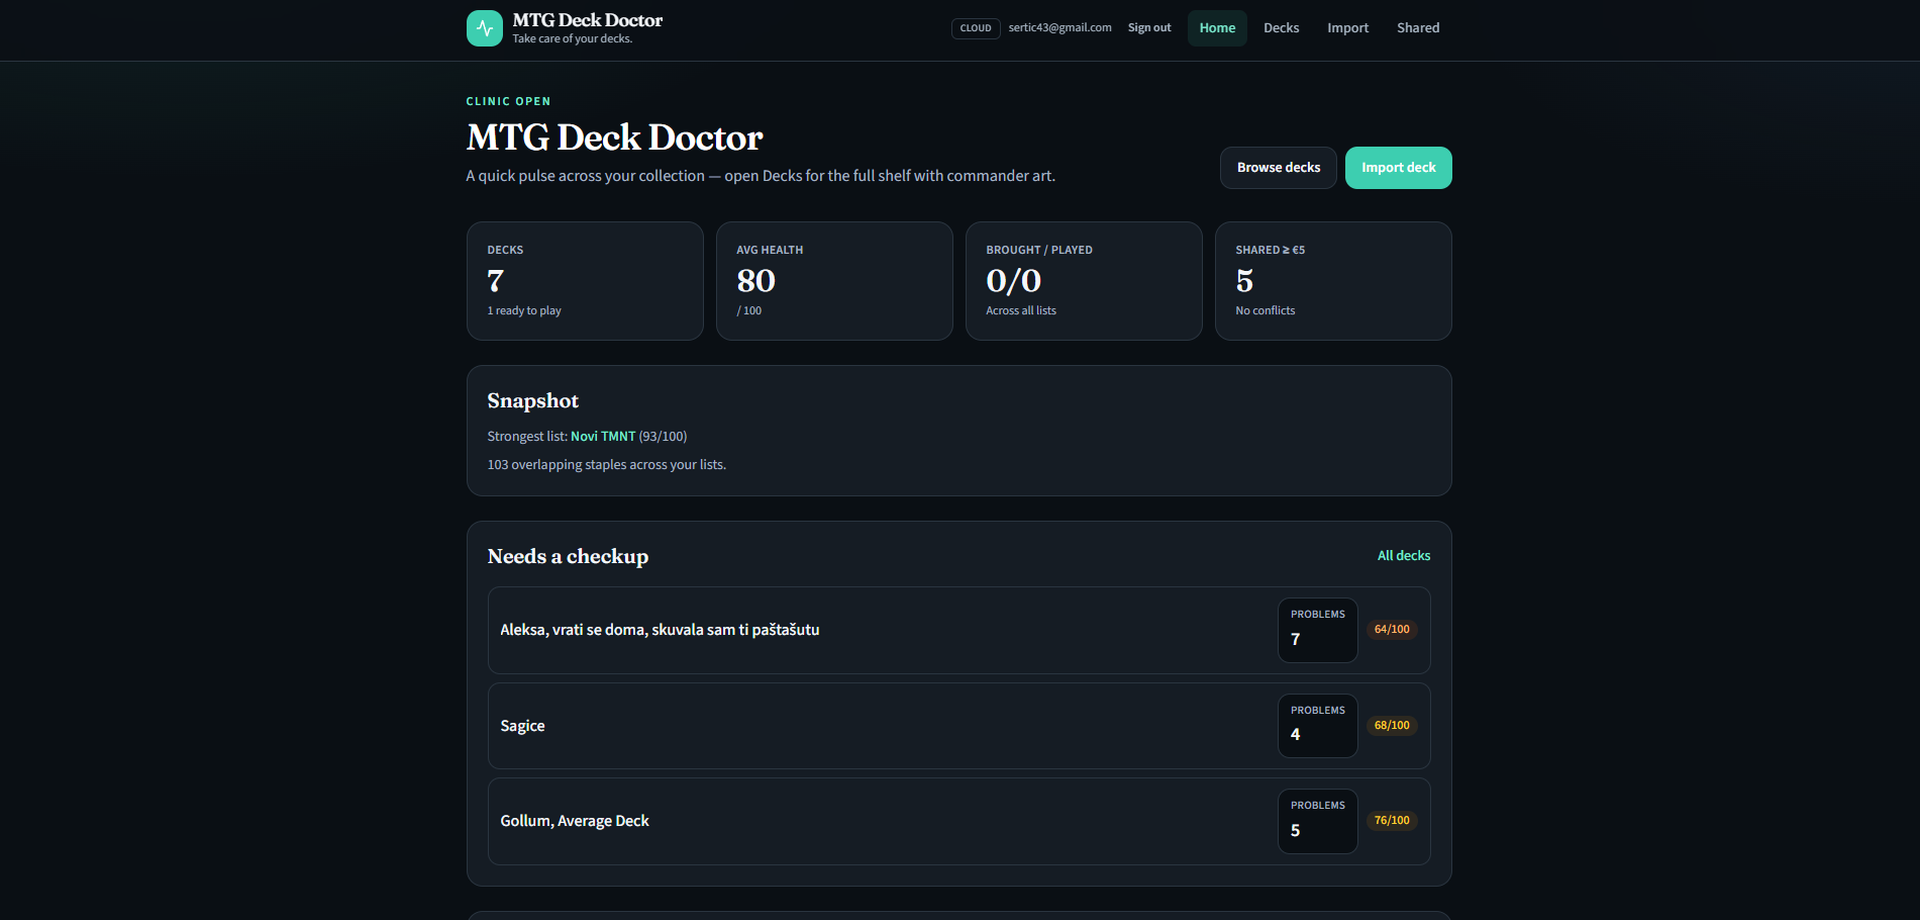Screen dimensions: 1920x920
Task: Click the Import deck button
Action: [x=1398, y=168]
